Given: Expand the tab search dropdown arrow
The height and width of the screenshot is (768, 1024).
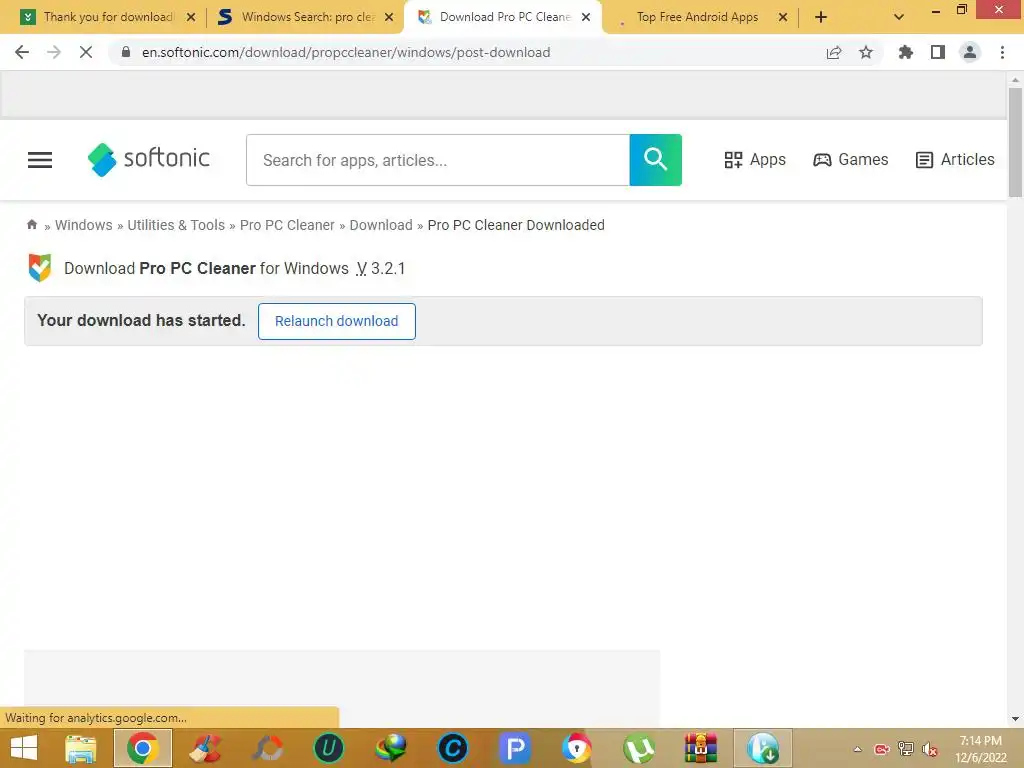Looking at the screenshot, I should click(899, 18).
